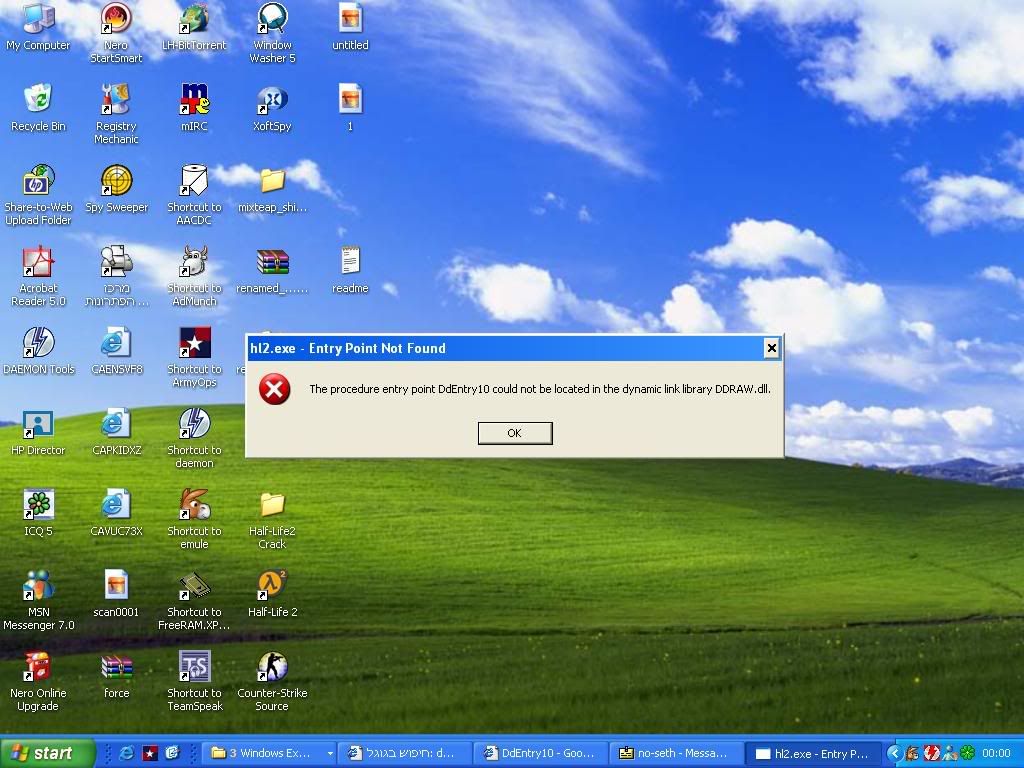Expand hidden system tray icons

pos(894,754)
